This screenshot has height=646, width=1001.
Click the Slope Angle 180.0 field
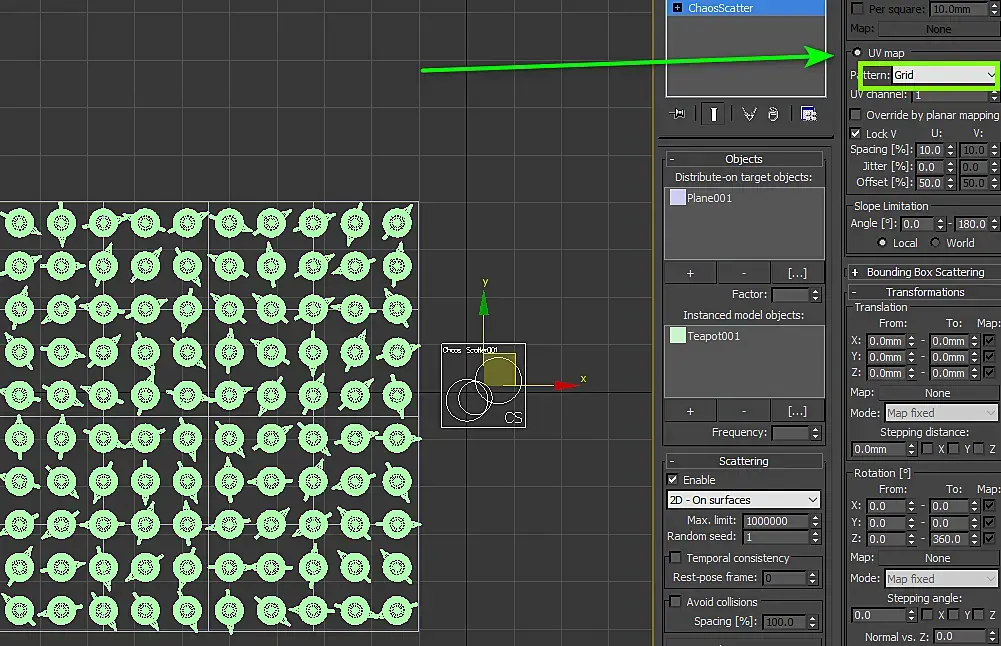[971, 224]
